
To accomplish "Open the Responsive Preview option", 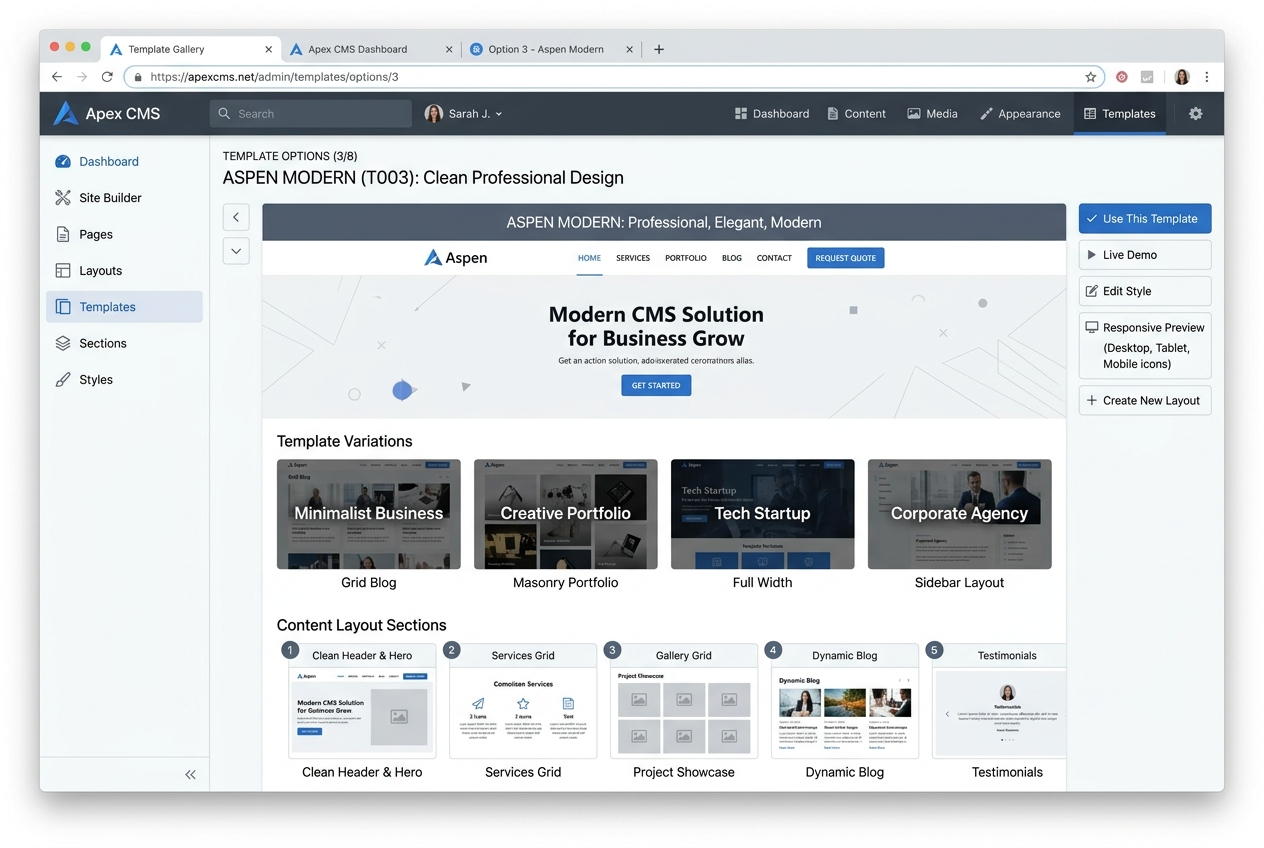I will point(1145,346).
